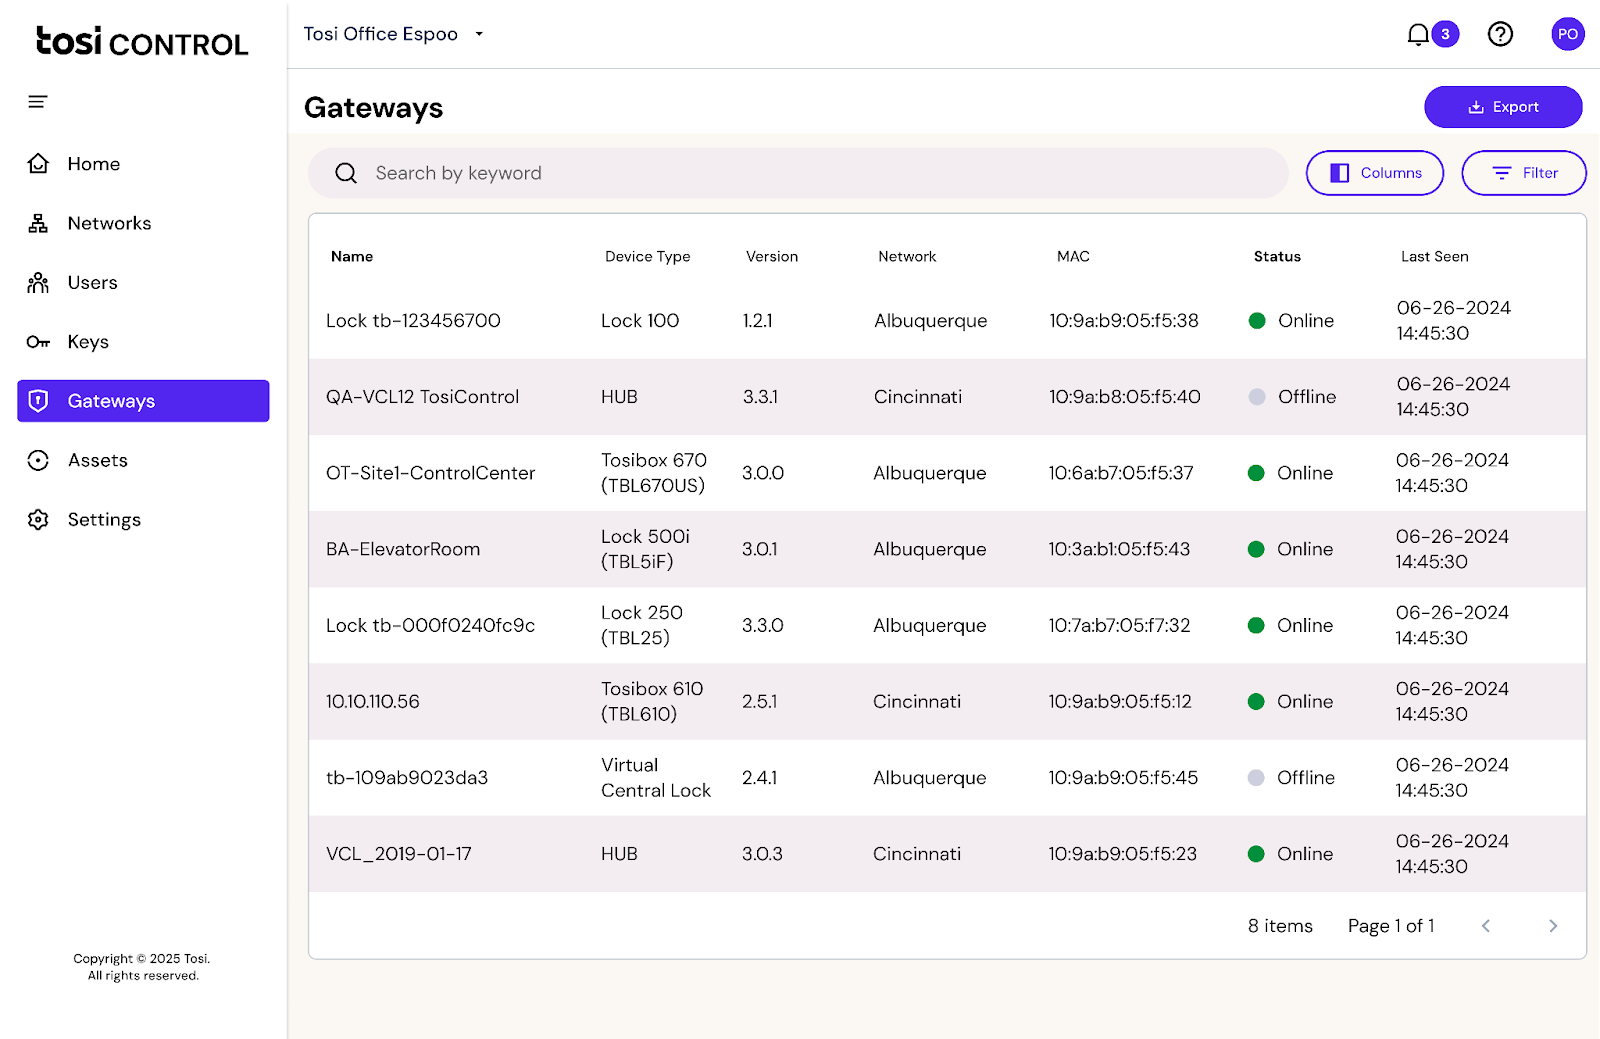Select gateway name tb-109ab9023da3
This screenshot has height=1039, width=1600.
407,778
